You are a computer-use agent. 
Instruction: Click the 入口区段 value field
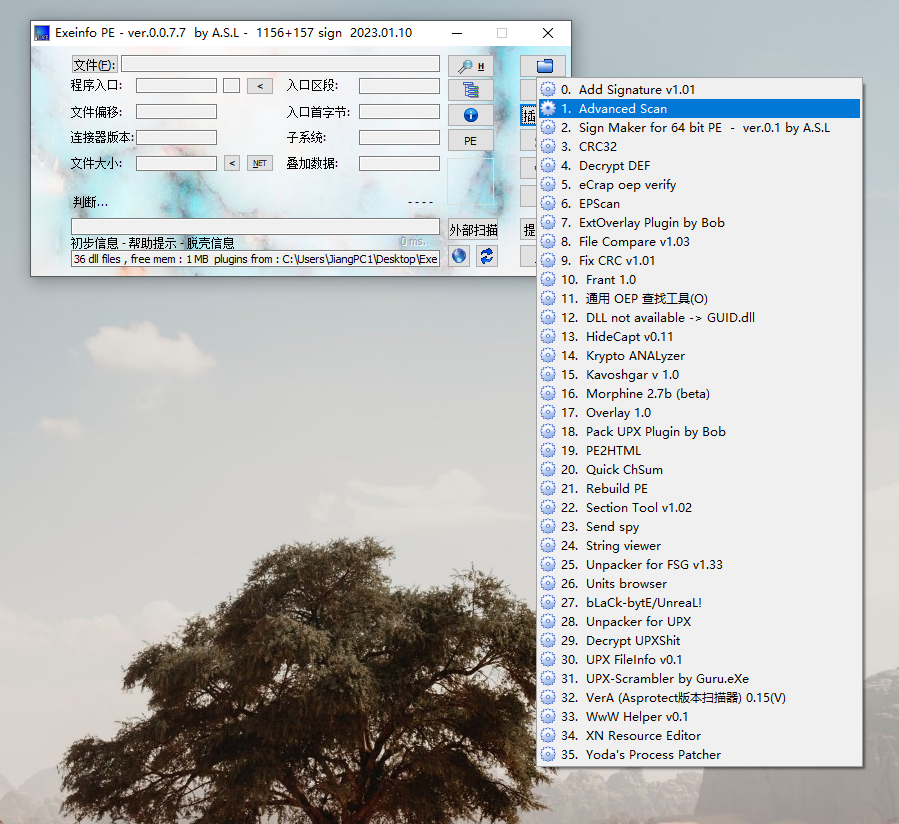click(399, 86)
